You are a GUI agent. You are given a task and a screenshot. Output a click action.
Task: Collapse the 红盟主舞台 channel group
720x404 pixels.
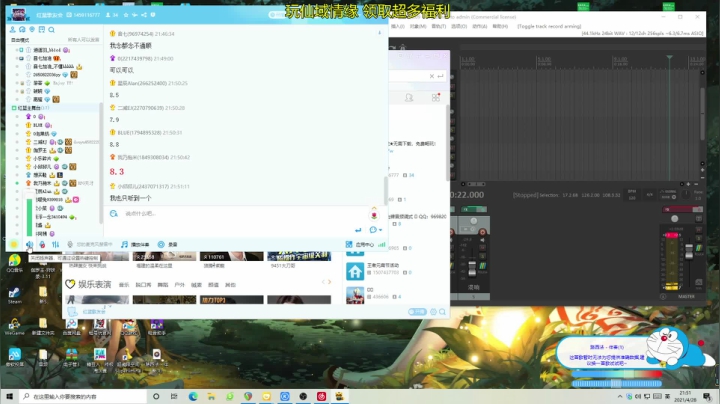pyautogui.click(x=14, y=108)
